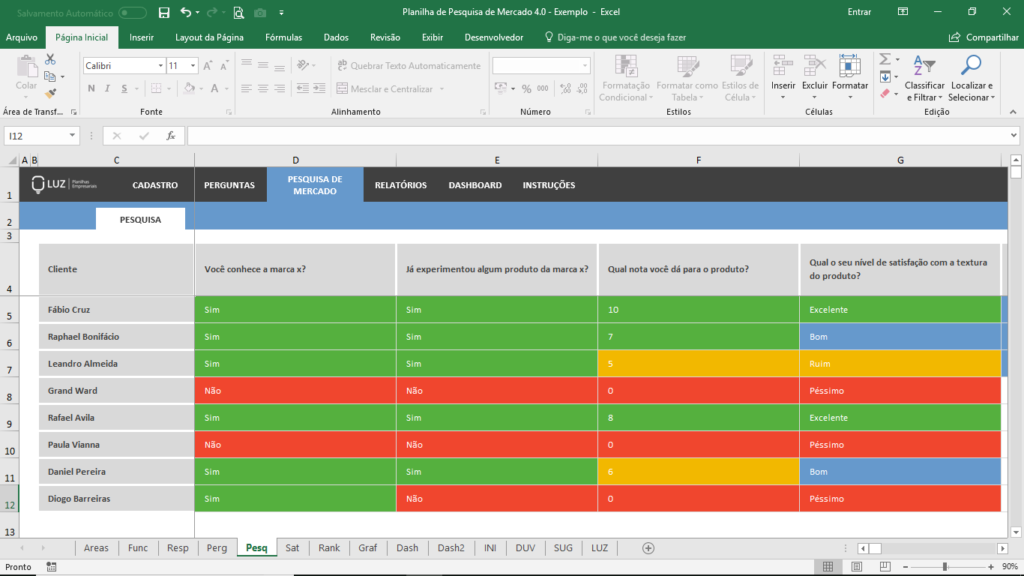Image resolution: width=1024 pixels, height=576 pixels.
Task: Click DASHBOARD in the spreadsheet navigation bar
Action: [475, 185]
